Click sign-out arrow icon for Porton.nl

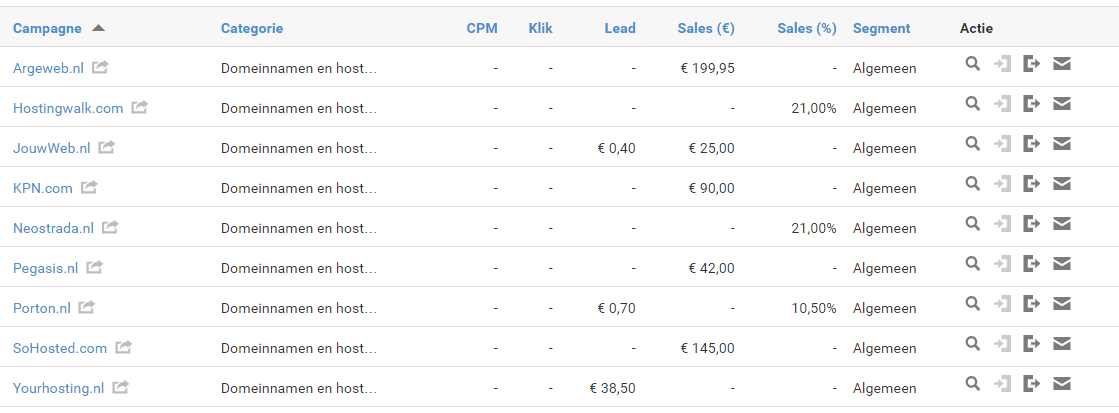click(x=1031, y=304)
